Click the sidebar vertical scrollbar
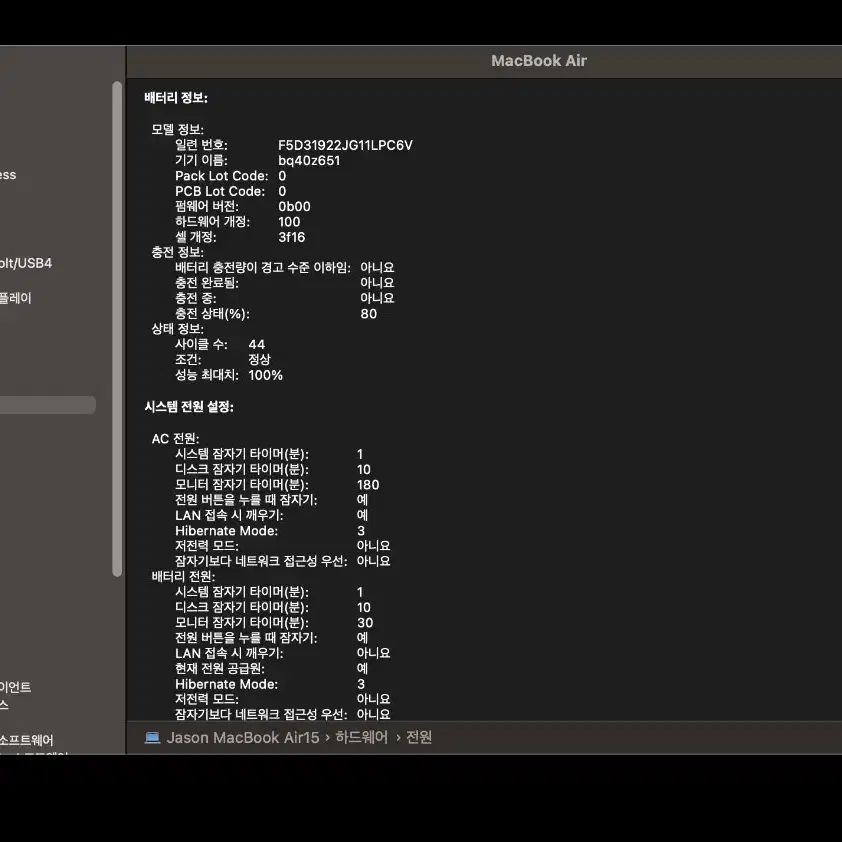Screen dimensions: 842x842 click(x=117, y=329)
